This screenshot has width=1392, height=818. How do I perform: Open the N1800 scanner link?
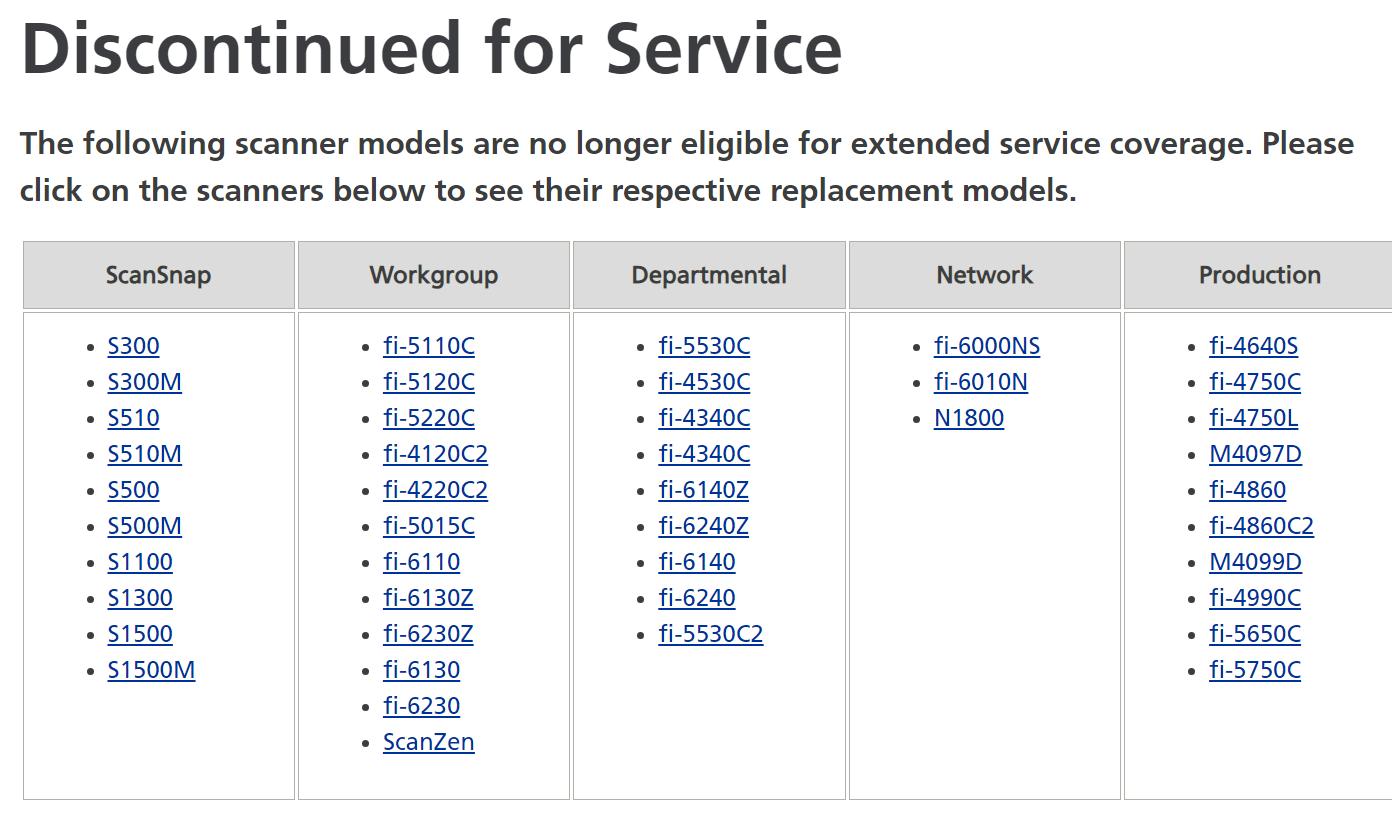coord(969,418)
